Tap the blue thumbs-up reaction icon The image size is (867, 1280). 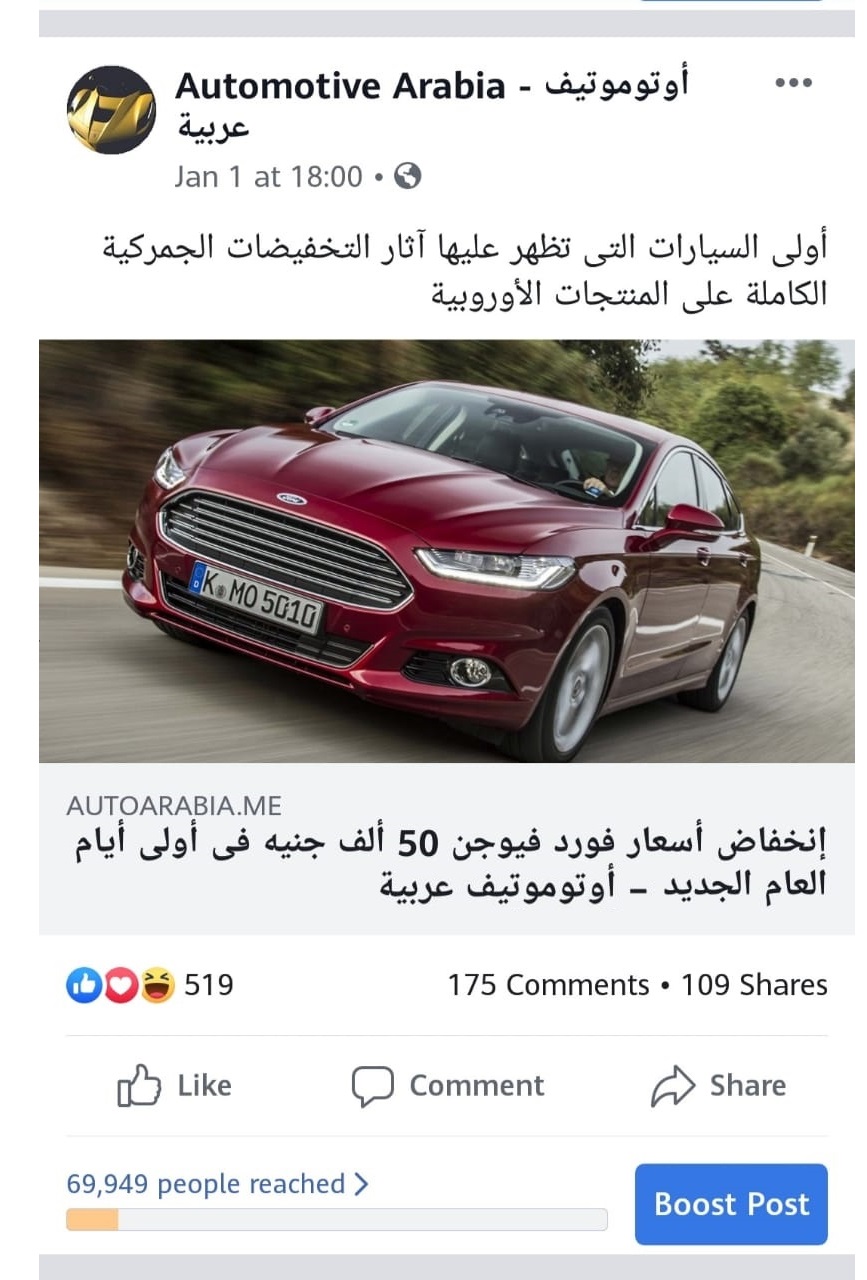(x=82, y=986)
